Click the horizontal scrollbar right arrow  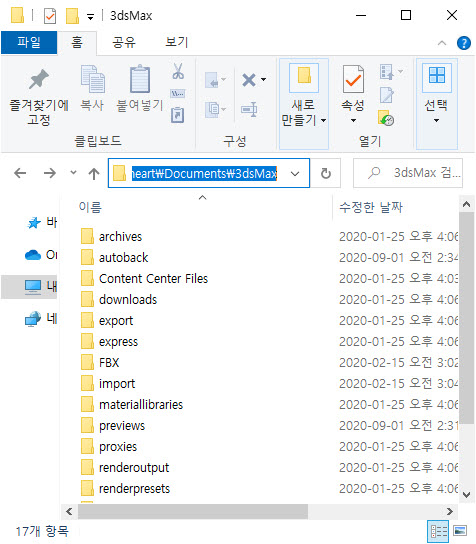pyautogui.click(x=450, y=511)
